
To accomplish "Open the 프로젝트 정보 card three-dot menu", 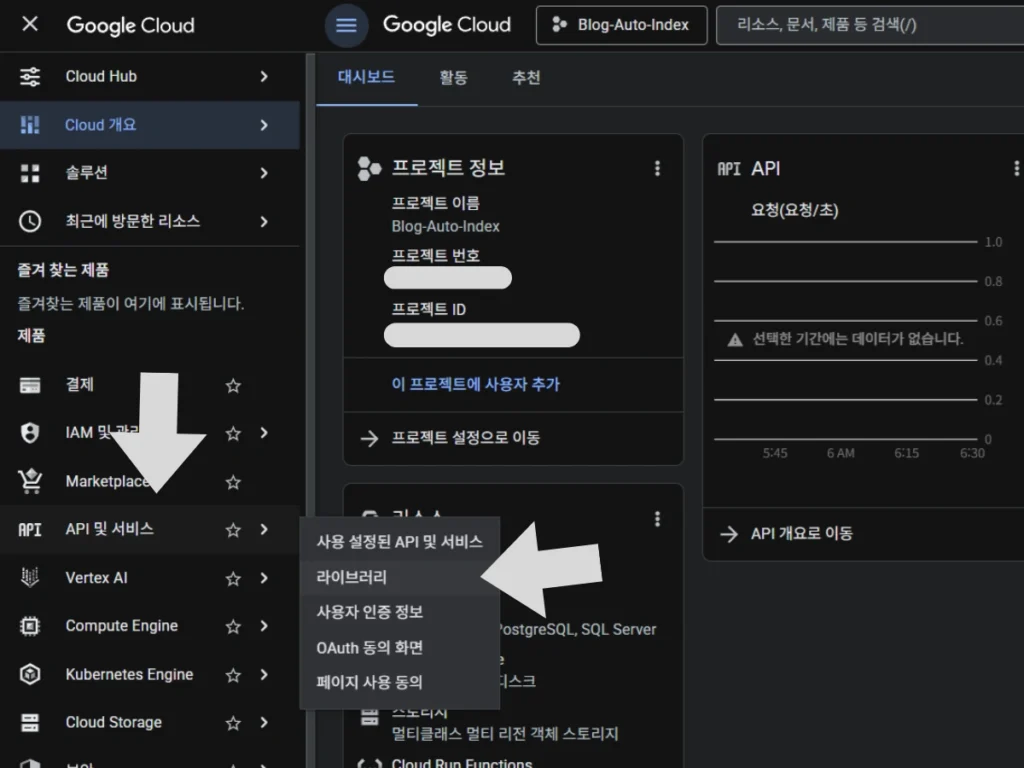I will pos(658,168).
